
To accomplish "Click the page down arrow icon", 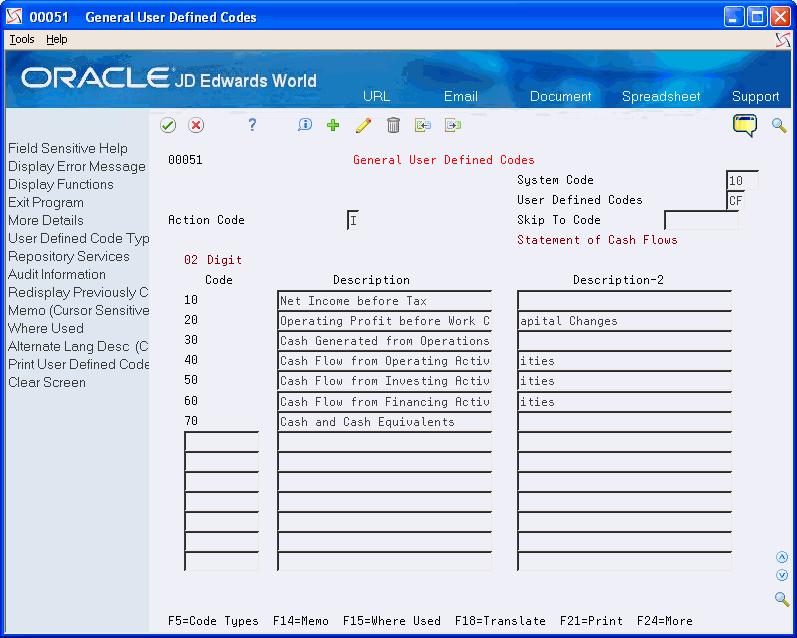I will click(782, 575).
